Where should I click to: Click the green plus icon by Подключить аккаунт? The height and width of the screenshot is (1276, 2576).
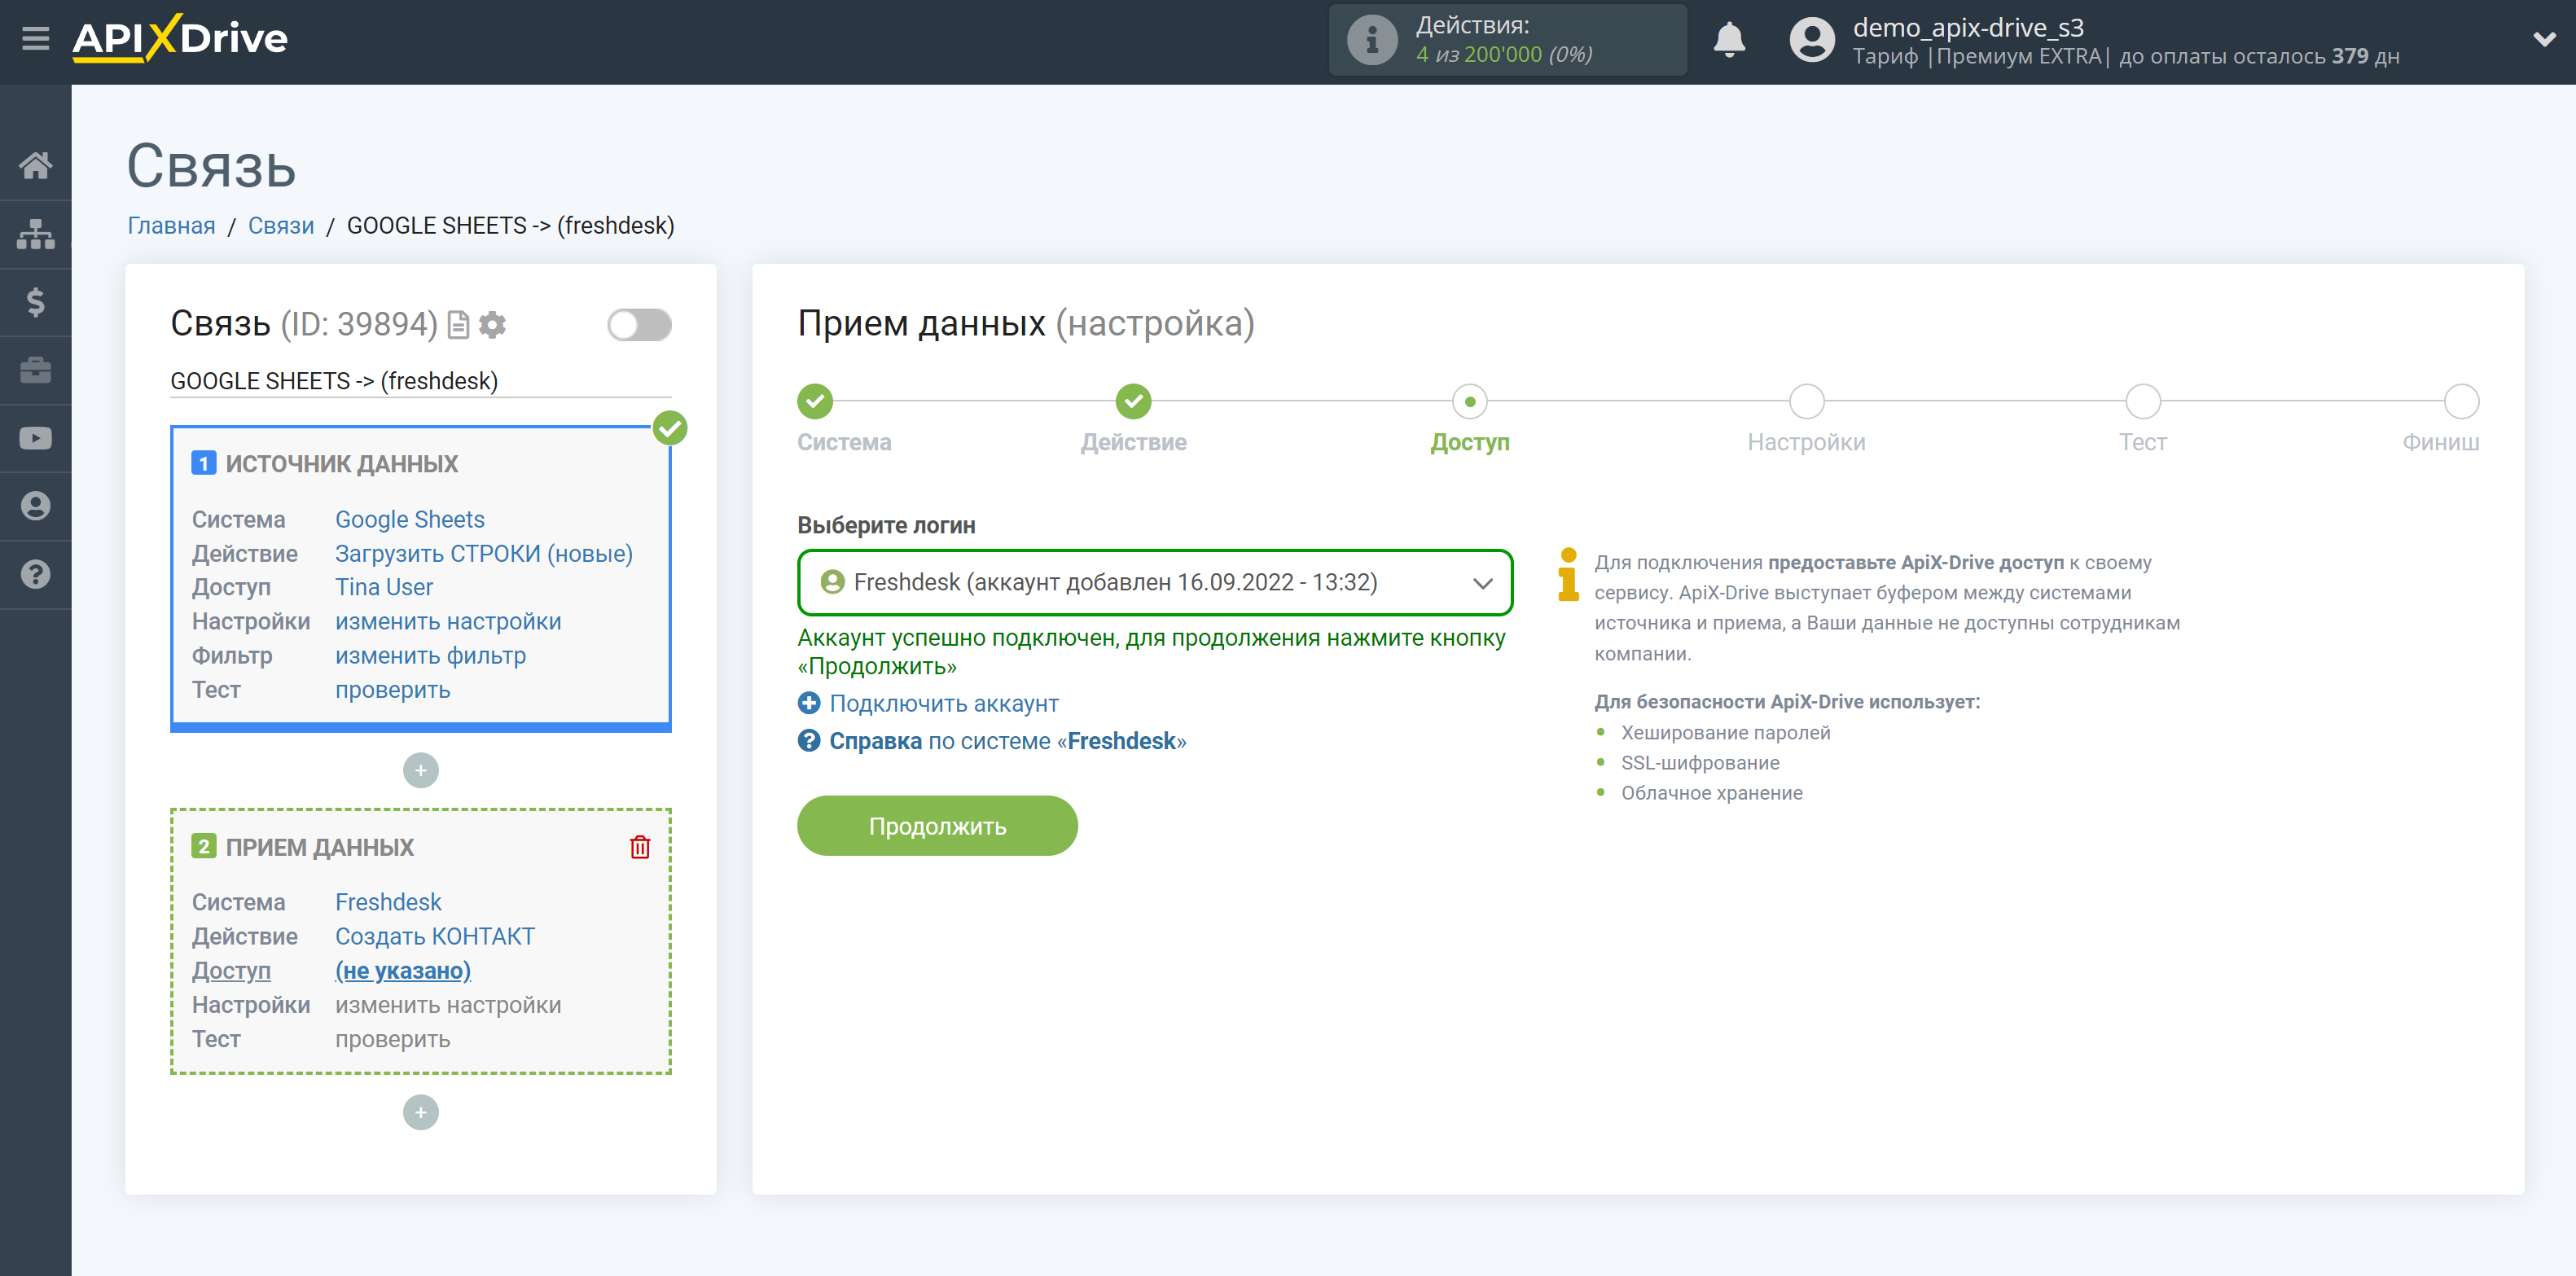tap(809, 703)
